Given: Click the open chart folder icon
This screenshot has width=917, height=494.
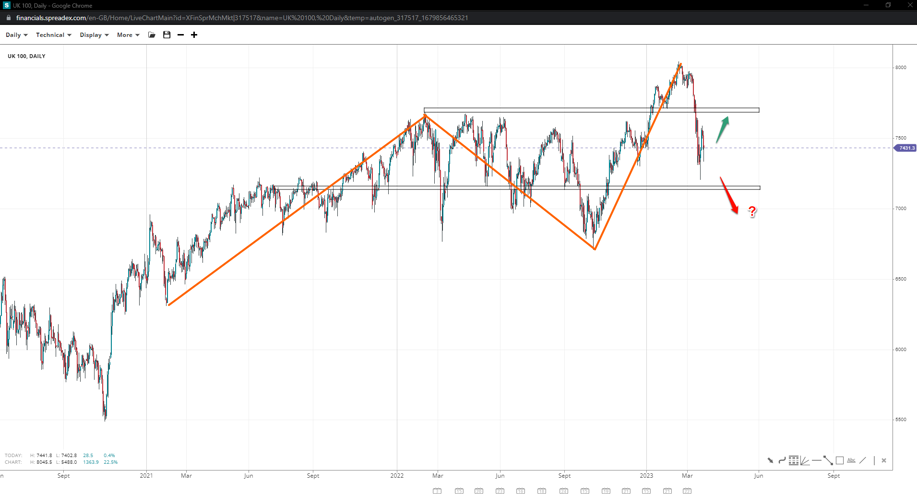Looking at the screenshot, I should point(152,35).
